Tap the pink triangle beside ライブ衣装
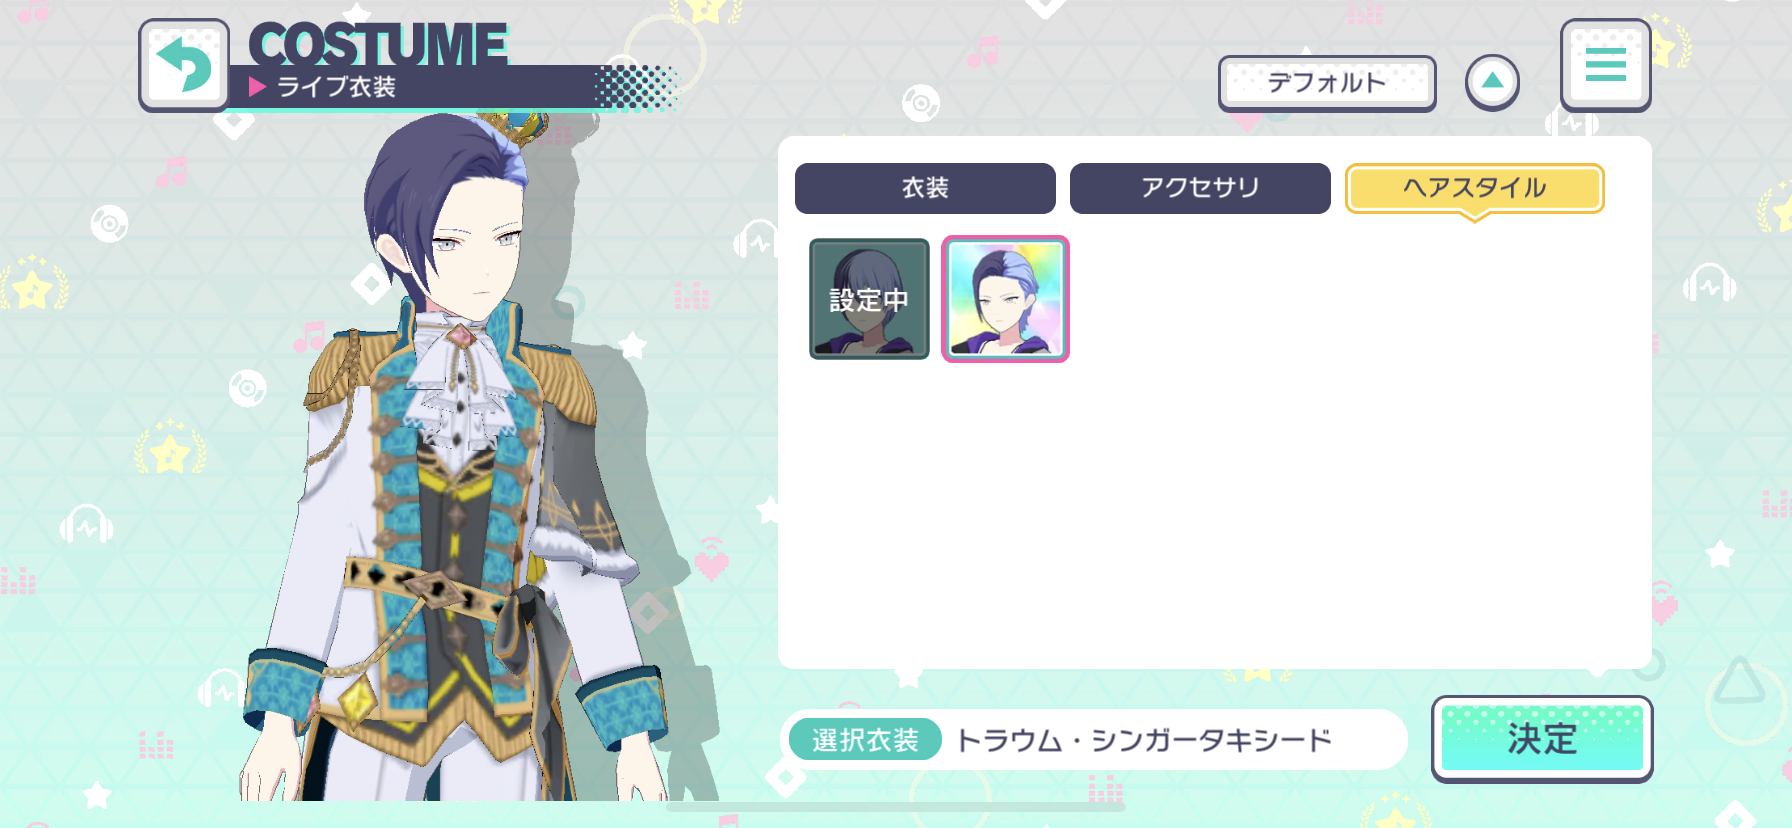The image size is (1792, 828). [x=257, y=87]
